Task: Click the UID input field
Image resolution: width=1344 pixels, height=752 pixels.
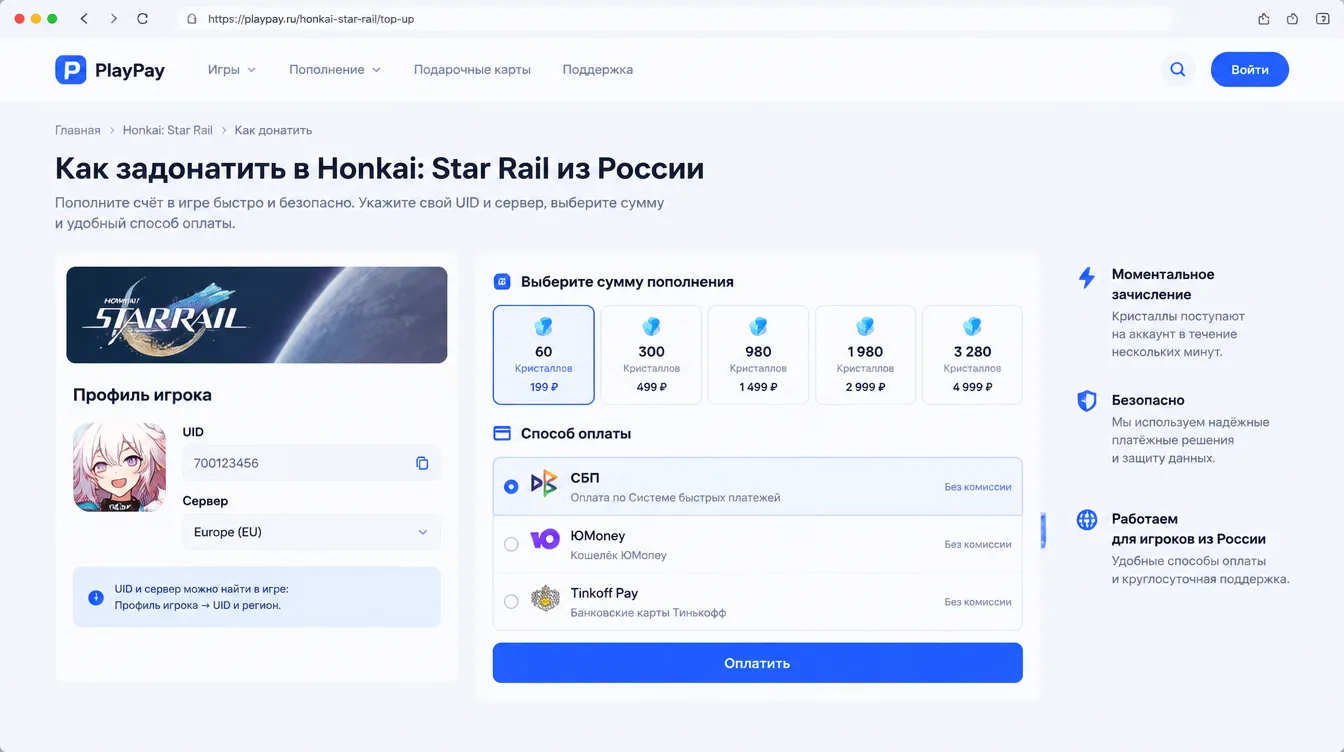Action: (311, 463)
